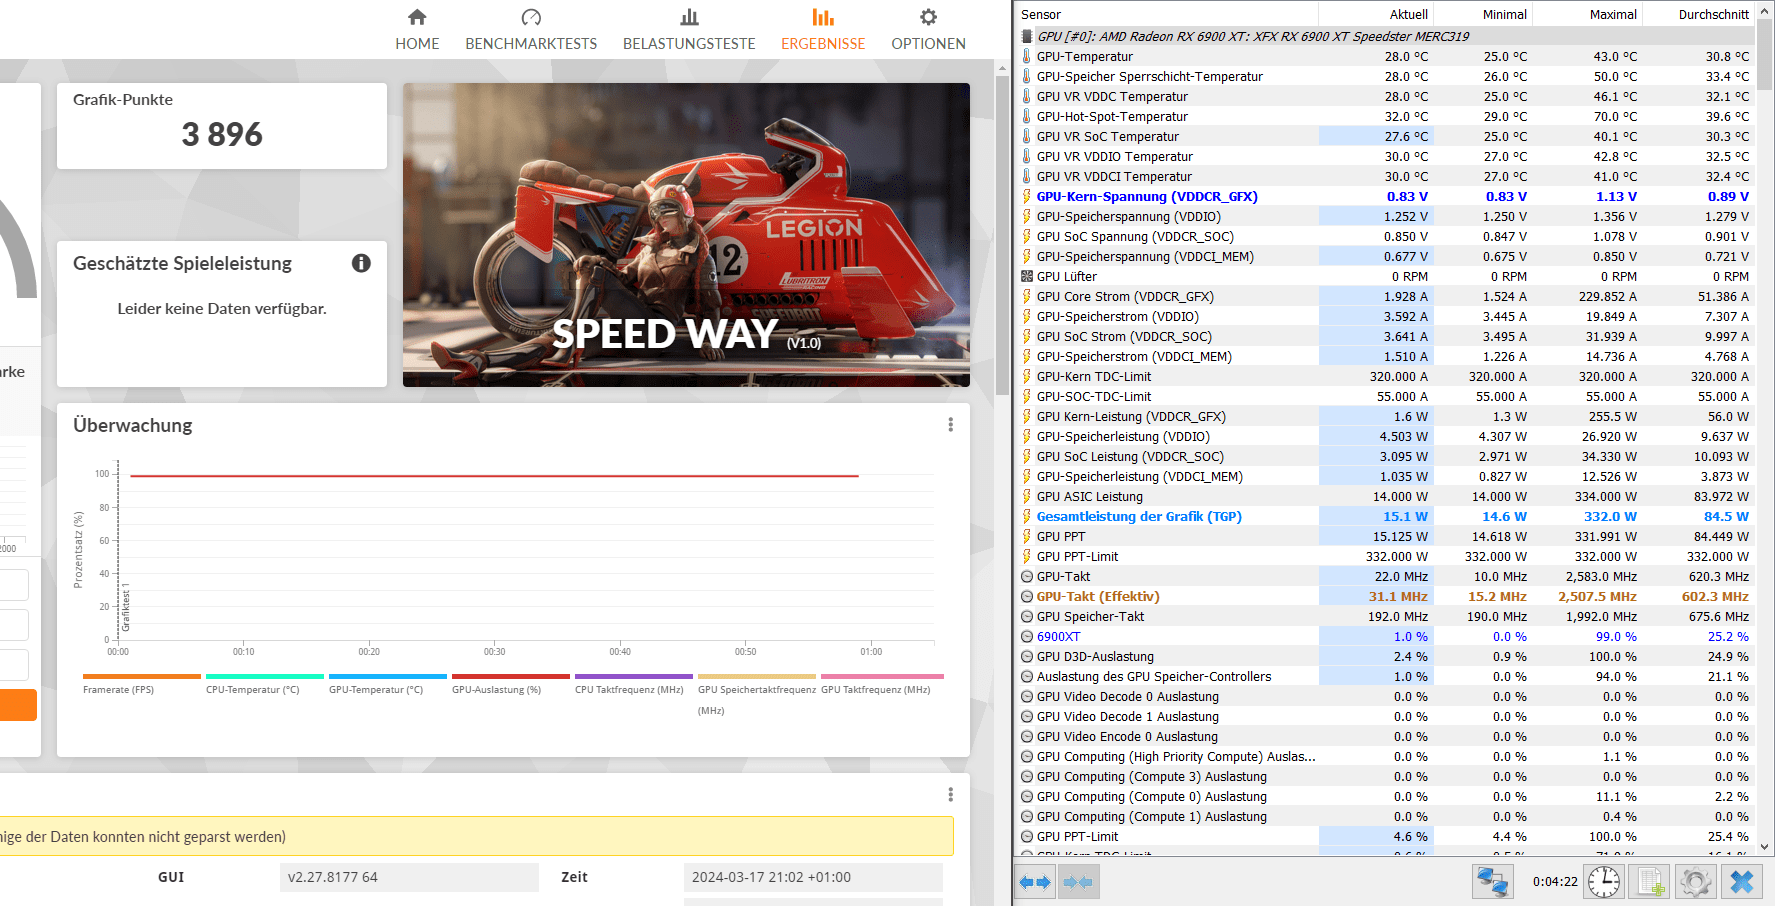Click the clock icon beside GPU-Takt
Image resolution: width=1775 pixels, height=906 pixels.
pyautogui.click(x=1026, y=576)
